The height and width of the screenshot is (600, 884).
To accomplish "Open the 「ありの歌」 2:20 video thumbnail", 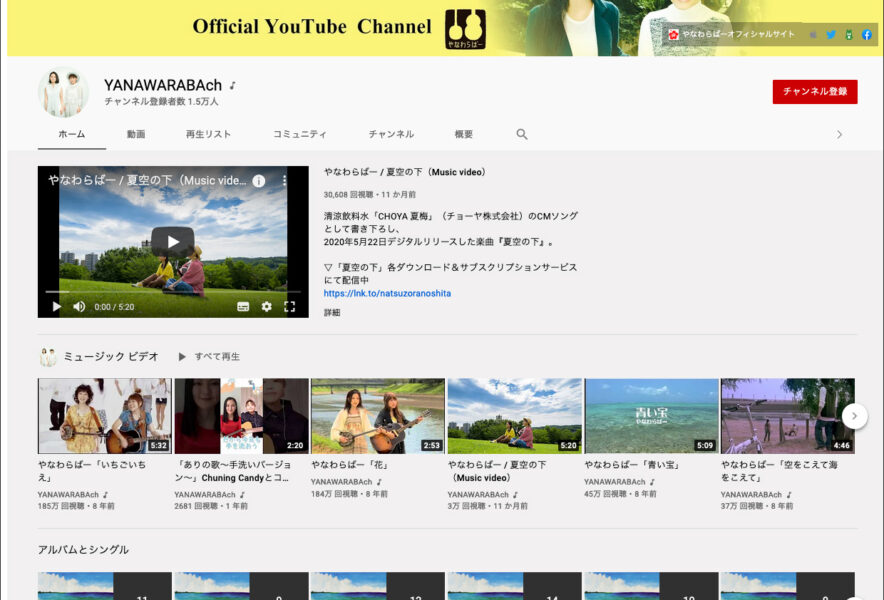I will (x=241, y=416).
